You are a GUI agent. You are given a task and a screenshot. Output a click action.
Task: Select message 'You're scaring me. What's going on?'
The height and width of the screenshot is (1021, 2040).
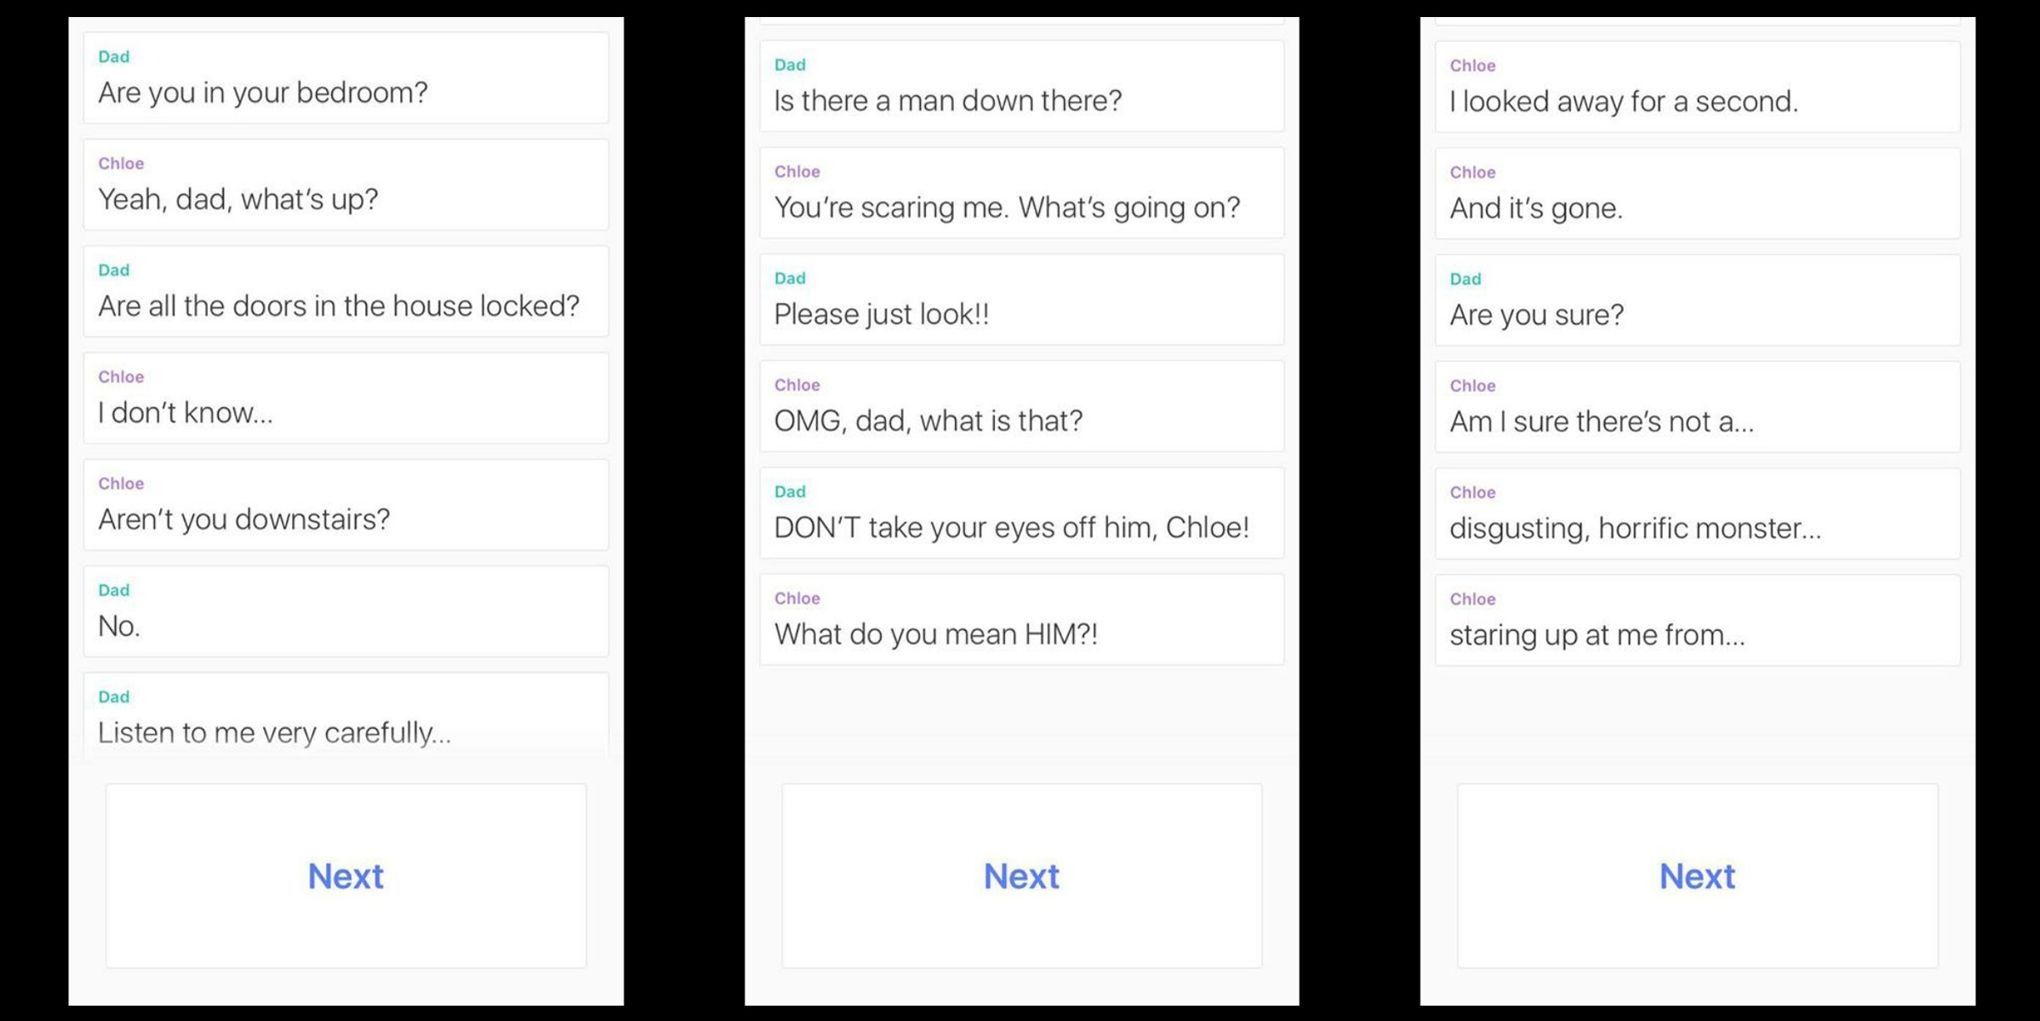[x=1022, y=193]
